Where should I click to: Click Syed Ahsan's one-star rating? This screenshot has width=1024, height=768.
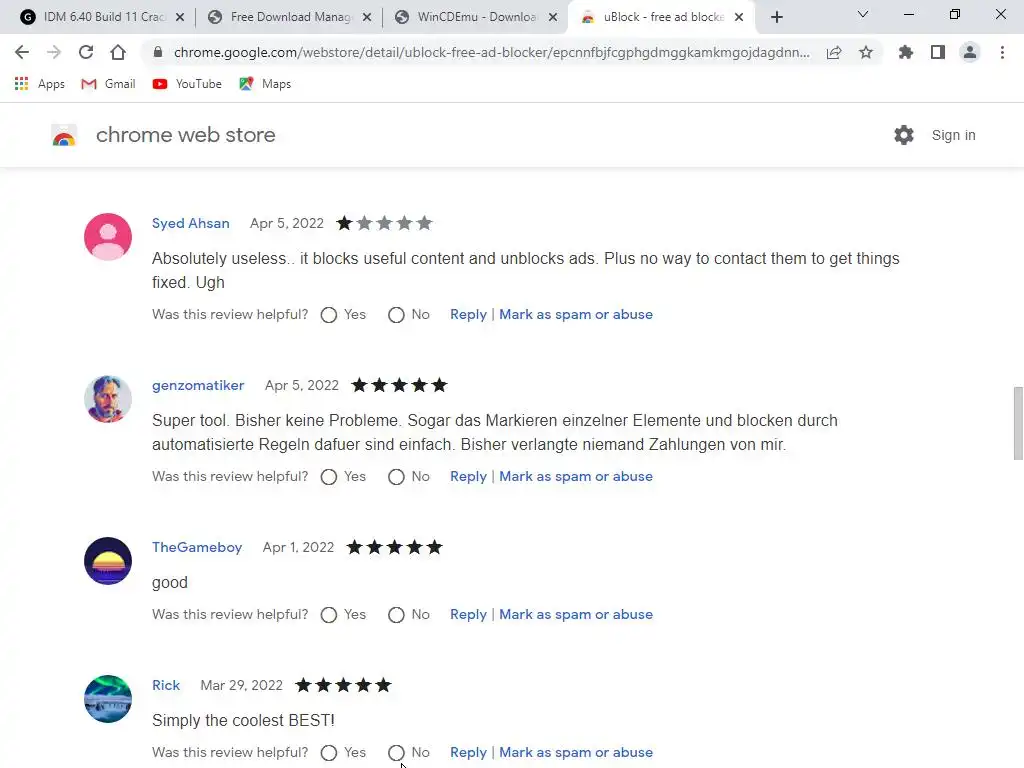(x=384, y=223)
